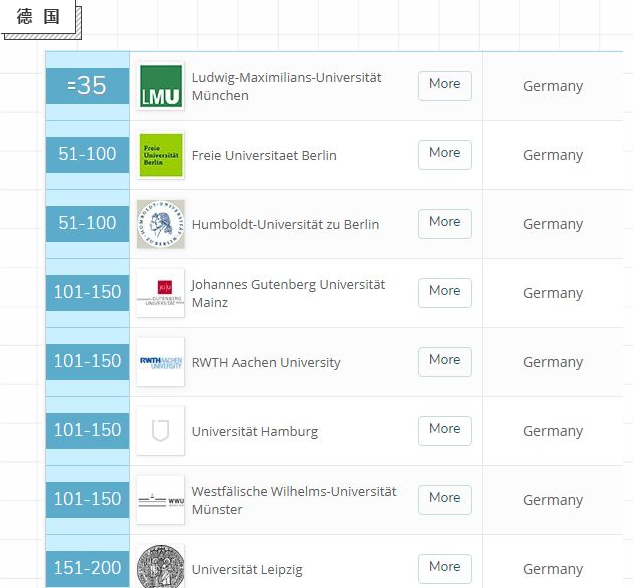Click the LMU München logo
This screenshot has width=633, height=588.
pos(161,86)
